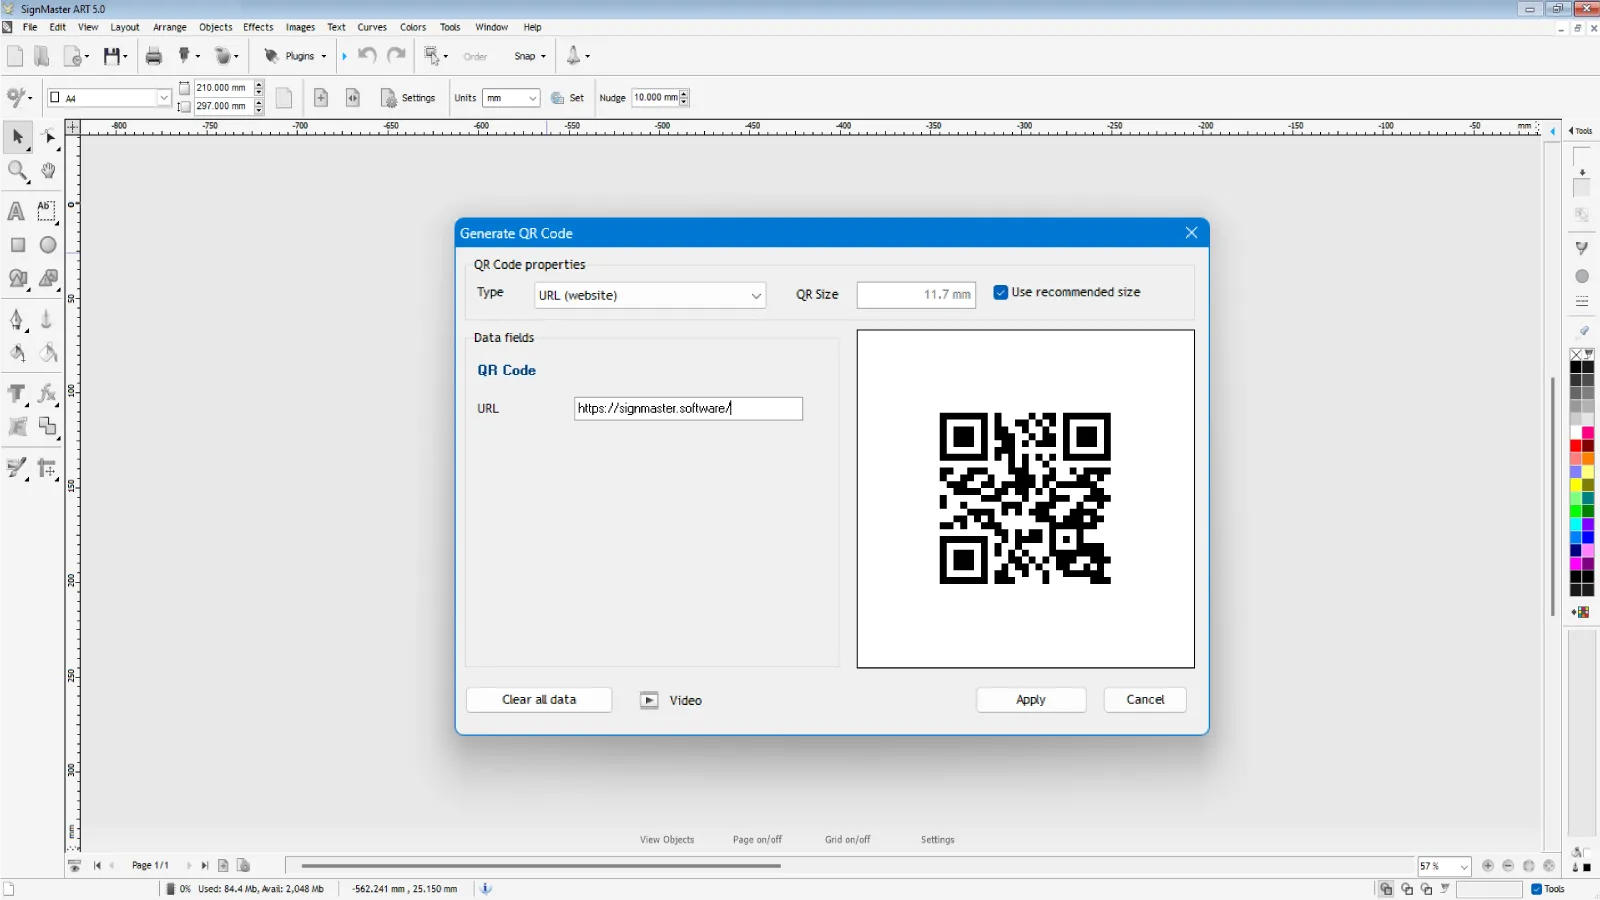Viewport: 1600px width, 900px height.
Task: Increase the Nudge value stepper
Action: 684,94
